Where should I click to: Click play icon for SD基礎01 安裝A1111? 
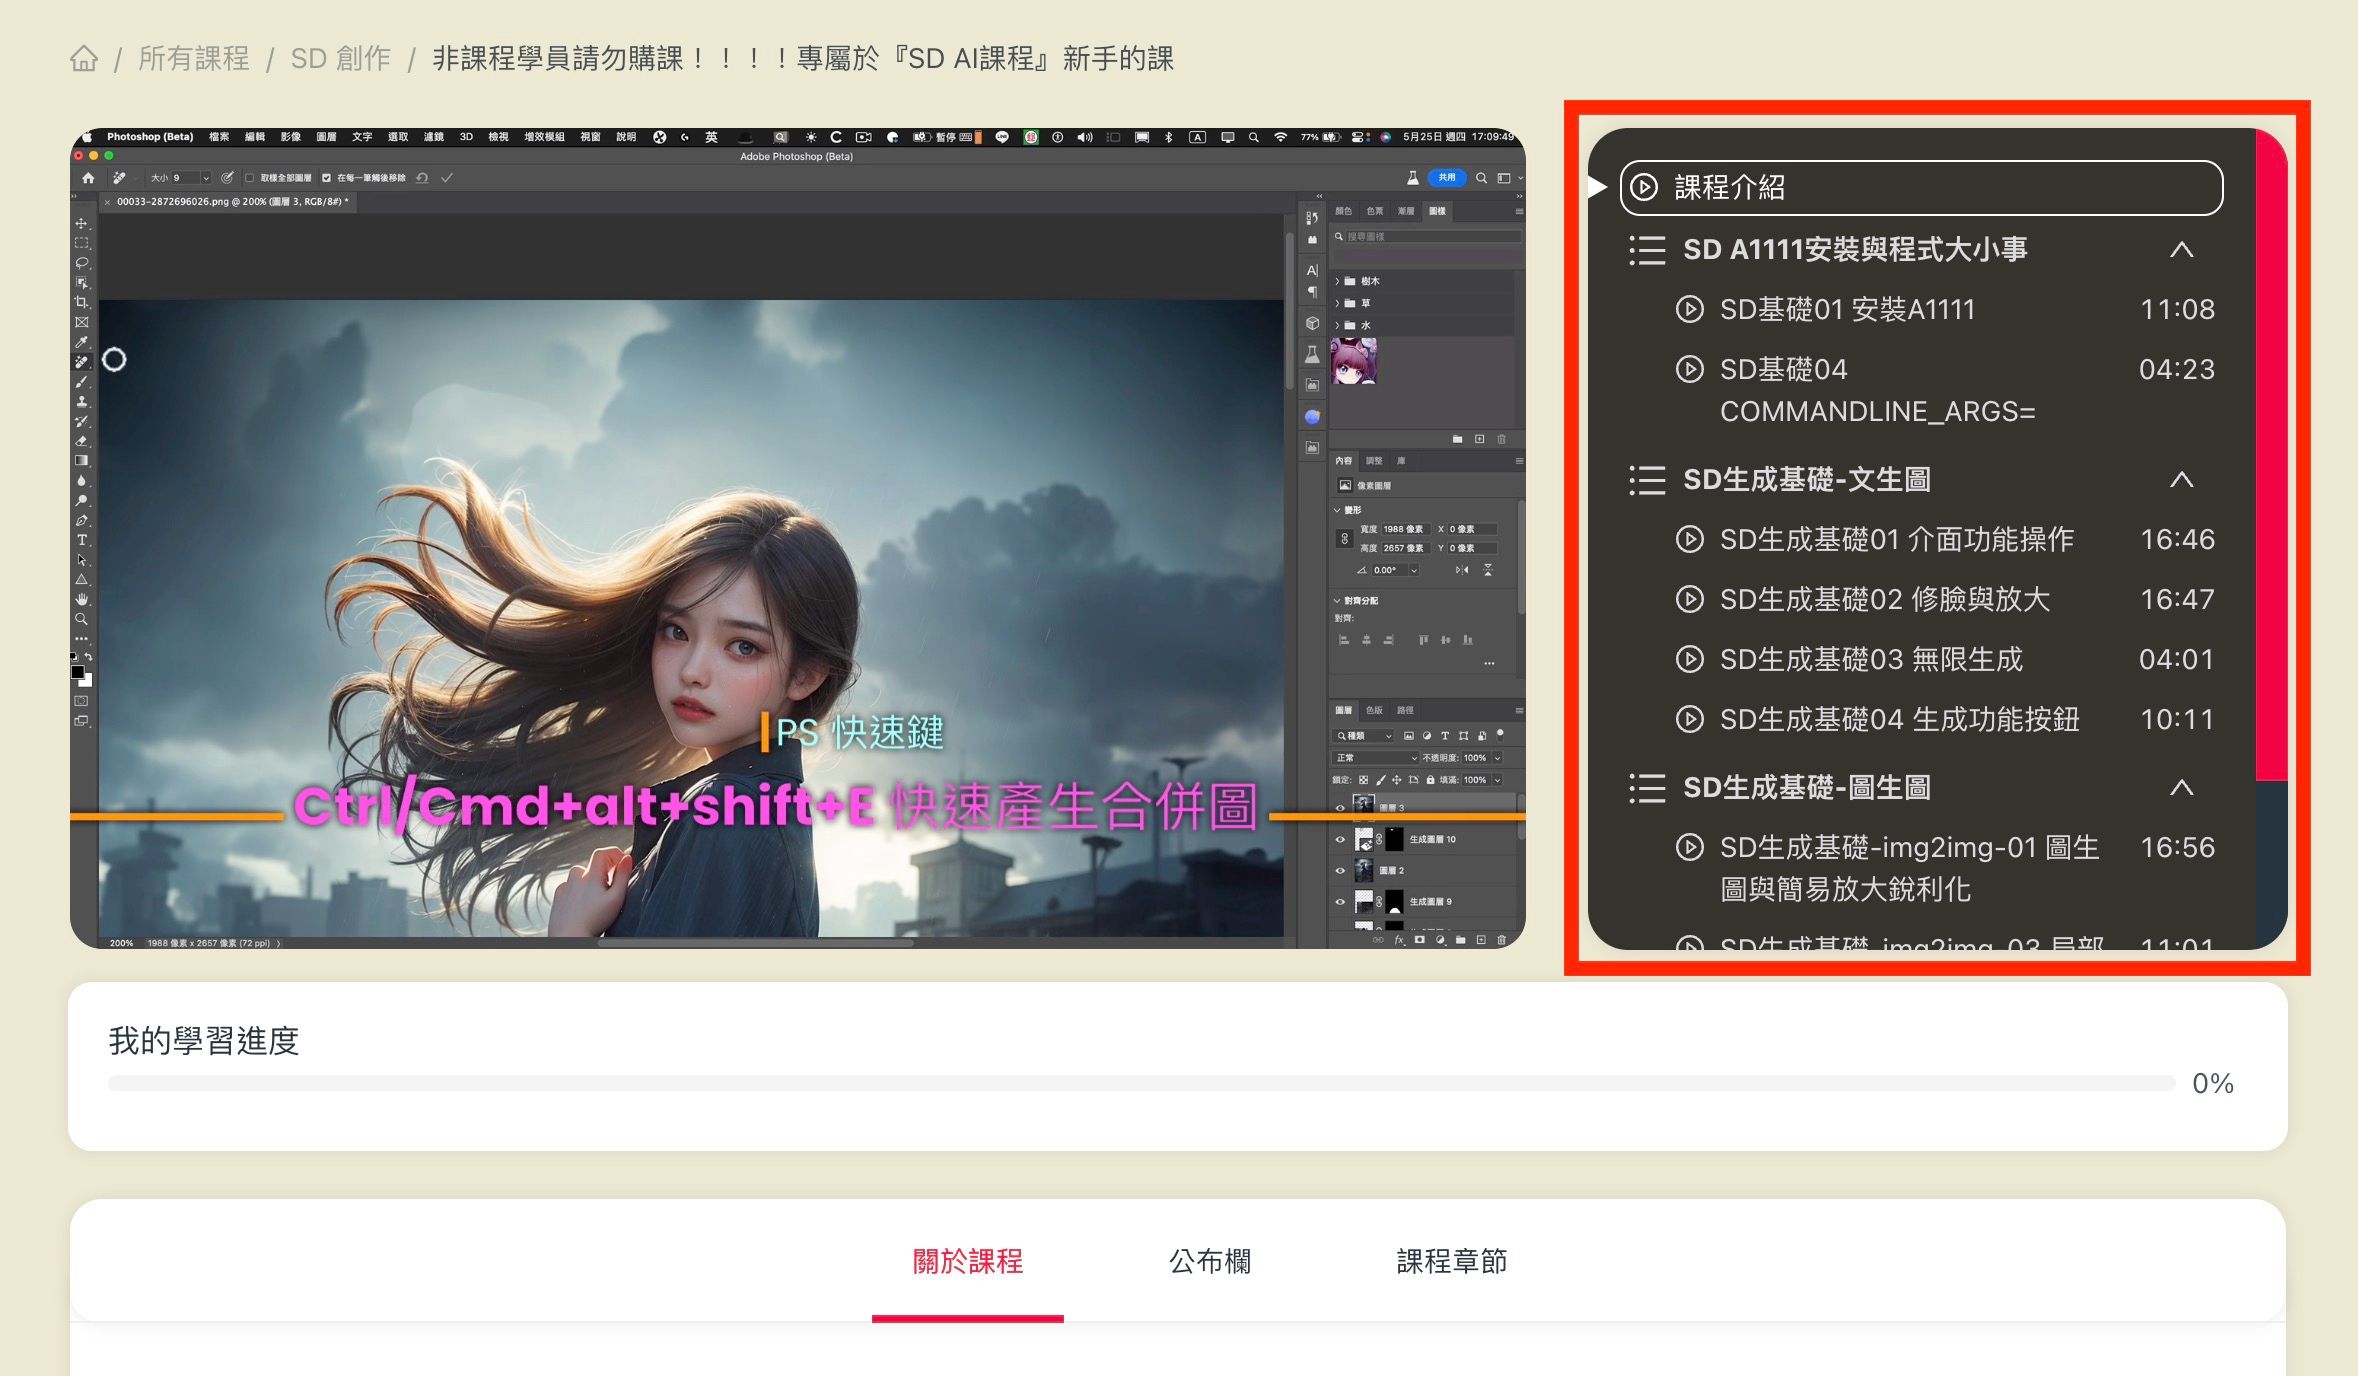1689,309
